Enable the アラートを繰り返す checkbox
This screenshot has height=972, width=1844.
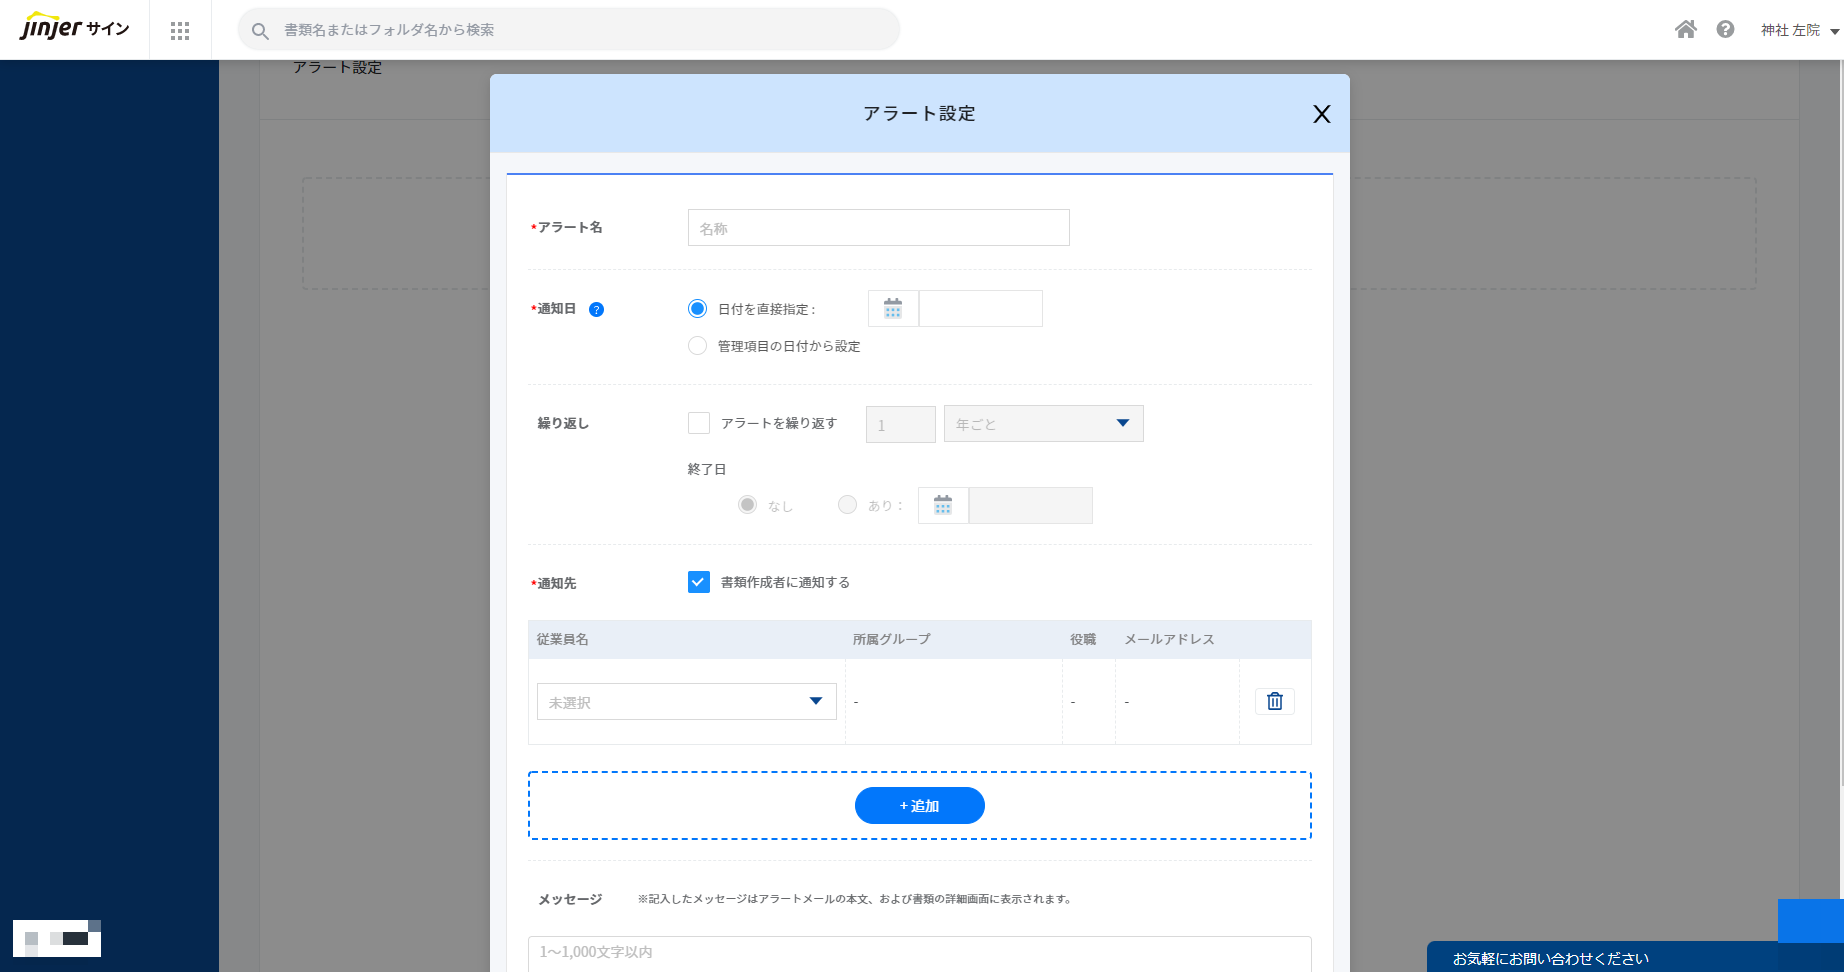(699, 423)
